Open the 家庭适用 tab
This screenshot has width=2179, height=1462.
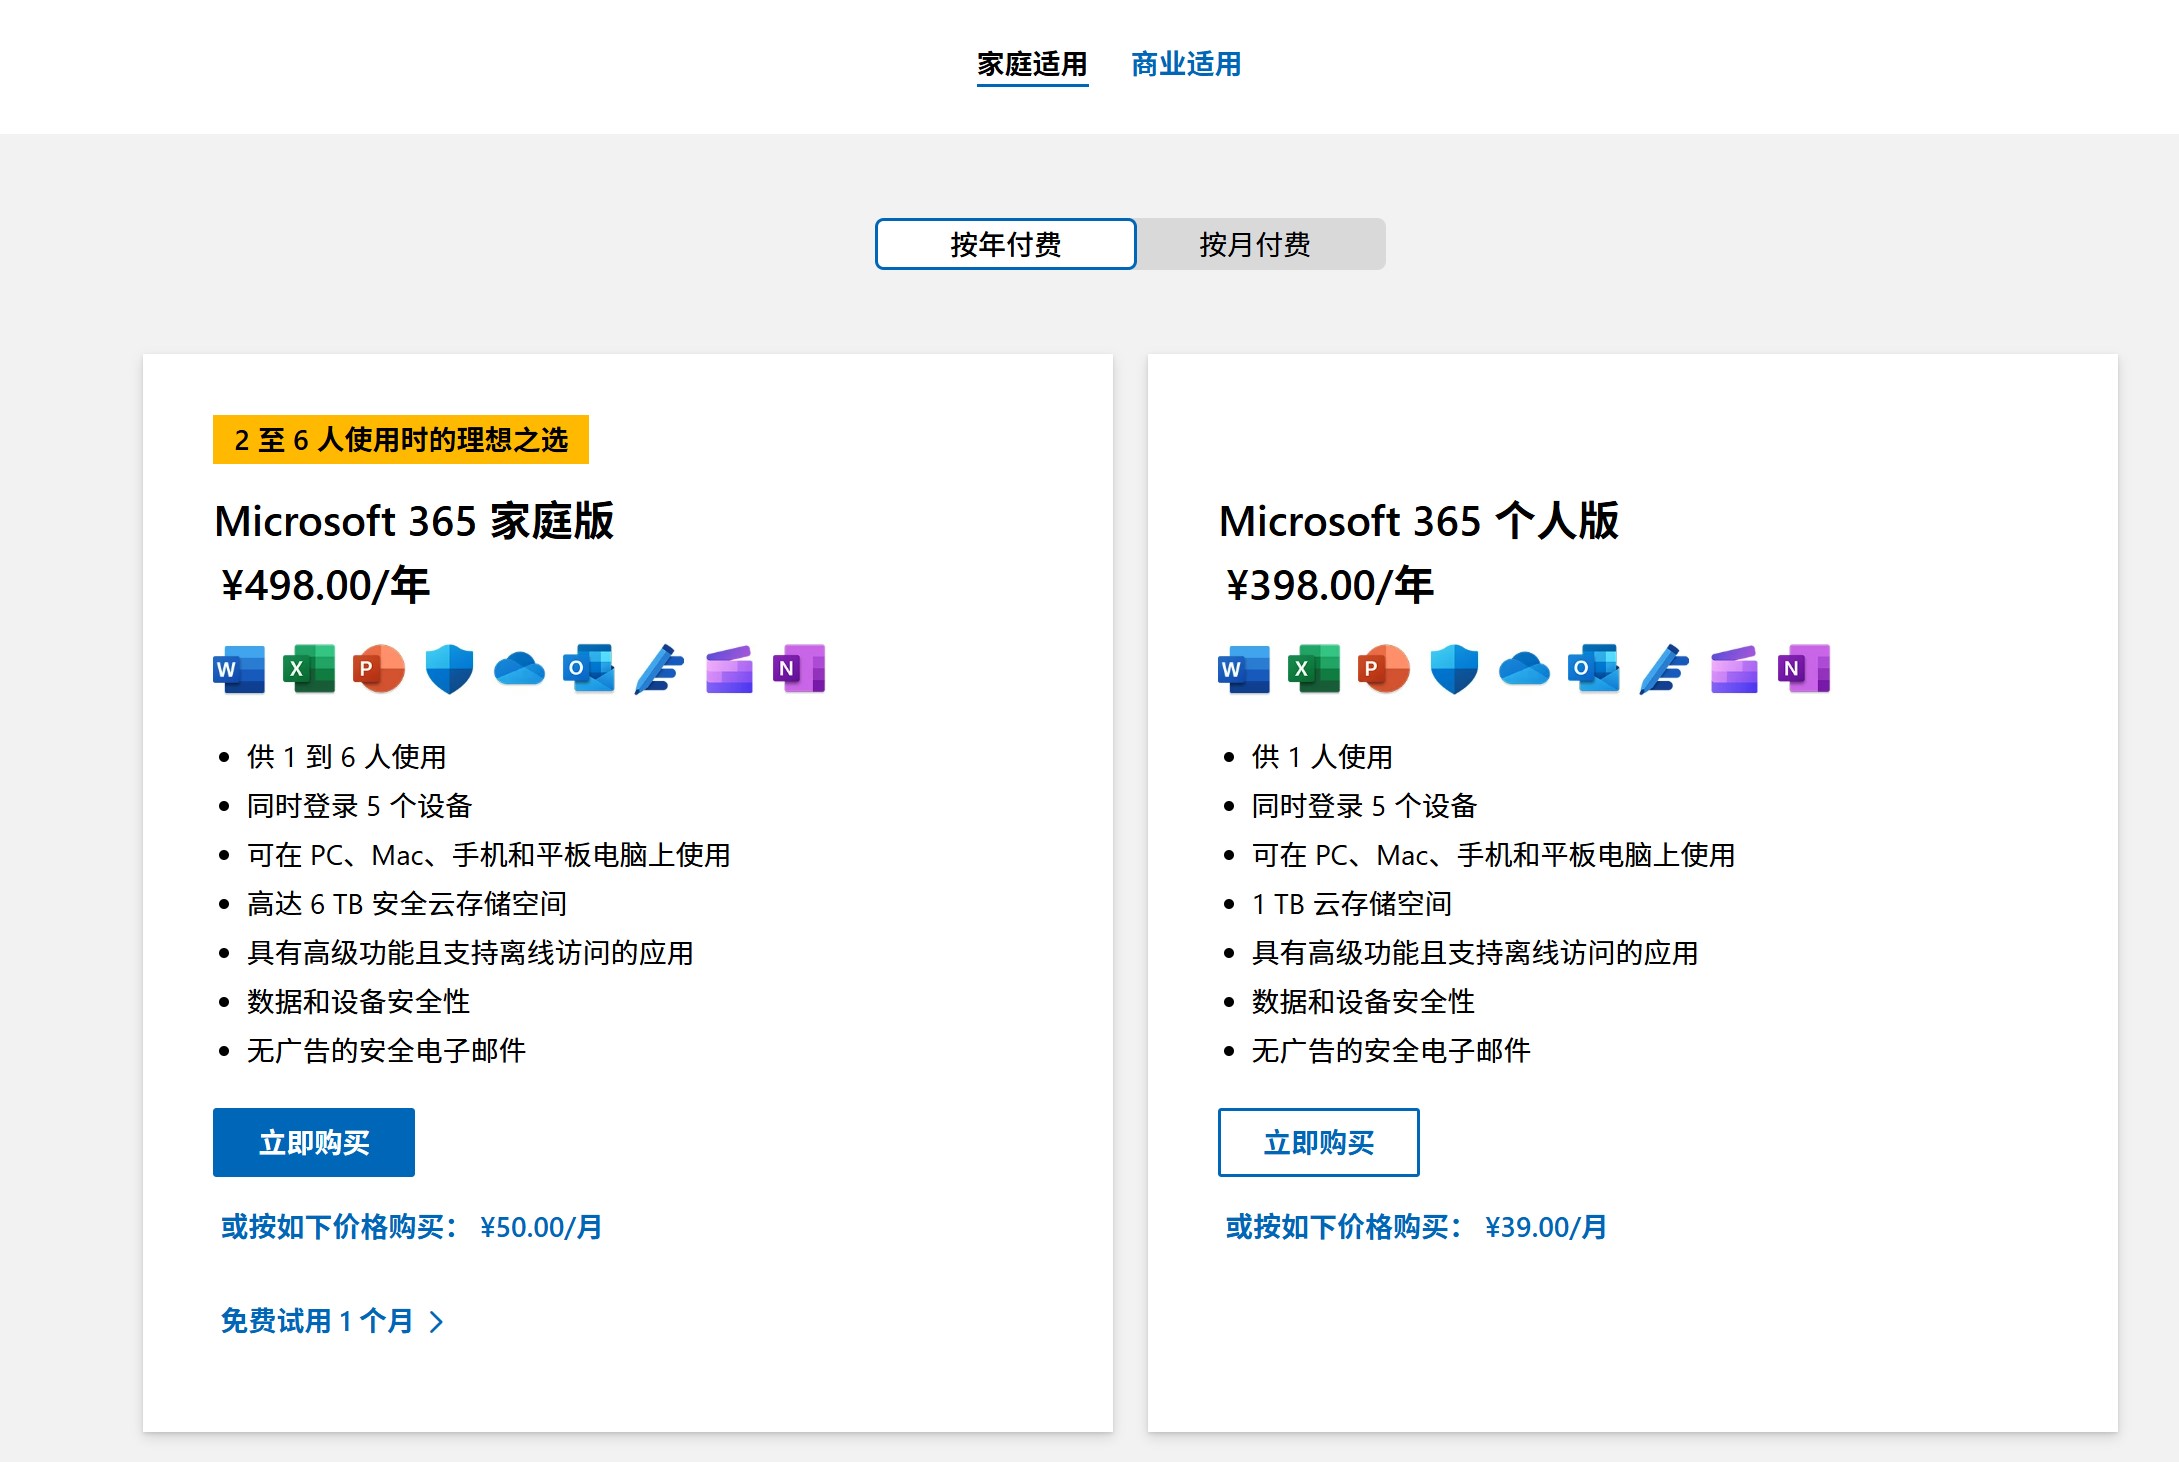[x=1032, y=64]
